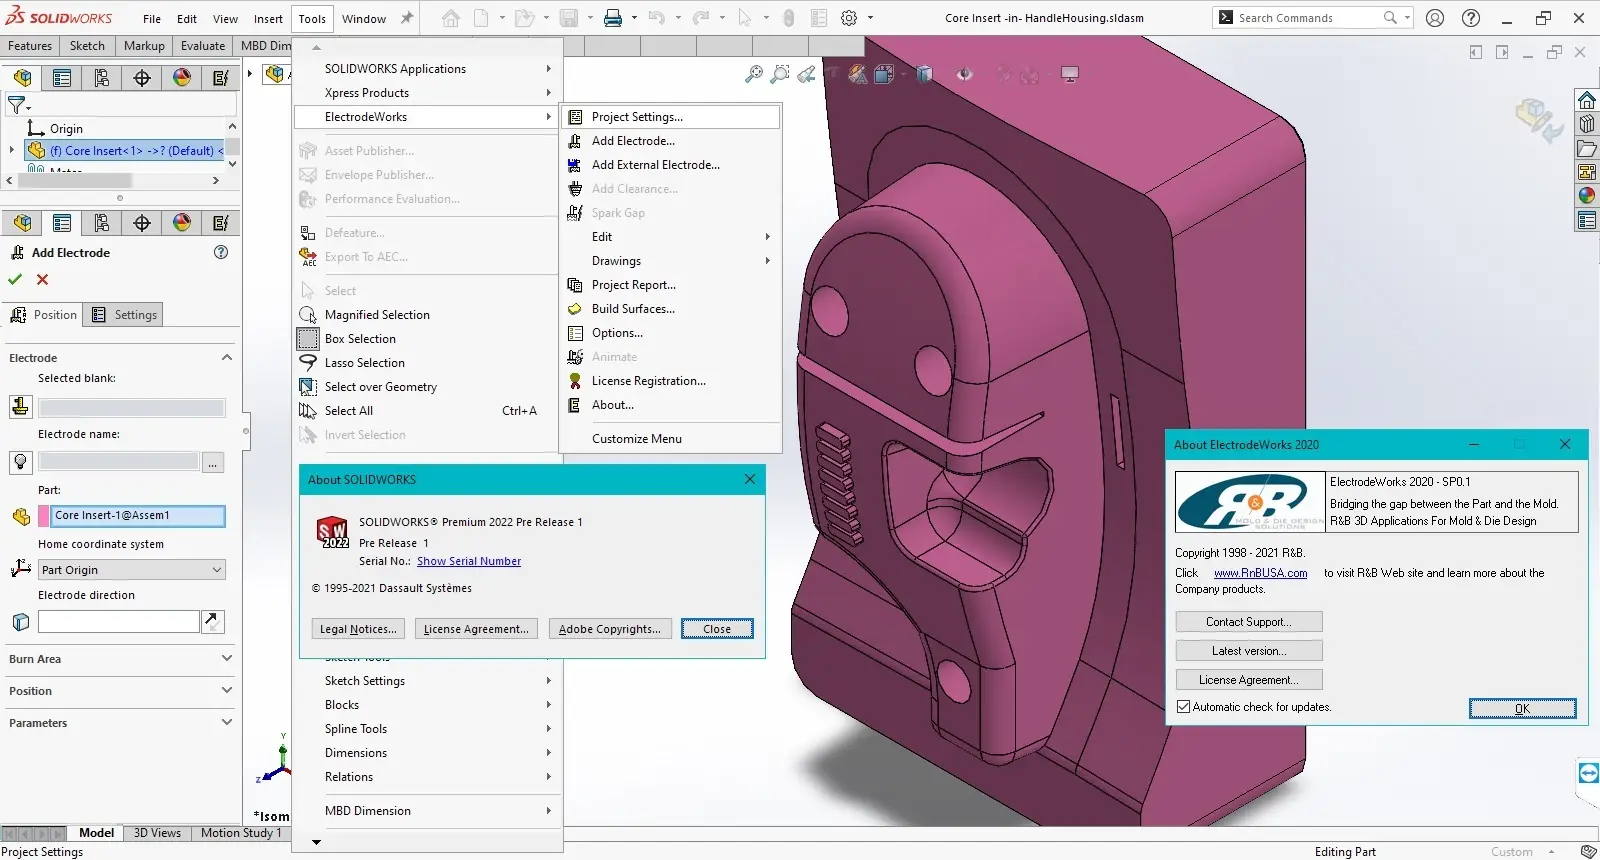Screen dimensions: 1600x860
Task: Expand the Burn Area section
Action: coord(227,658)
